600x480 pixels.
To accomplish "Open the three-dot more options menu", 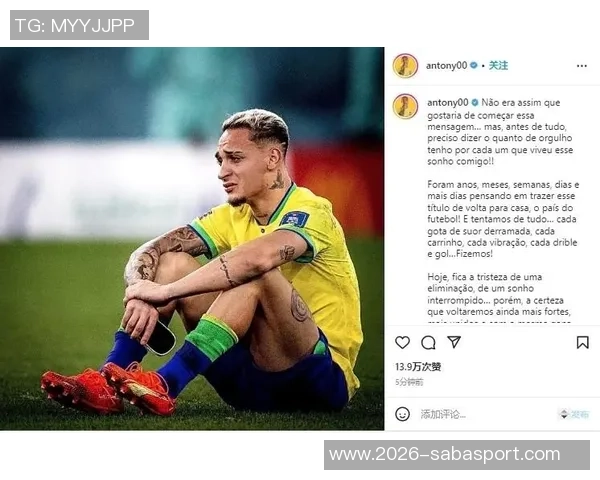I will [582, 66].
